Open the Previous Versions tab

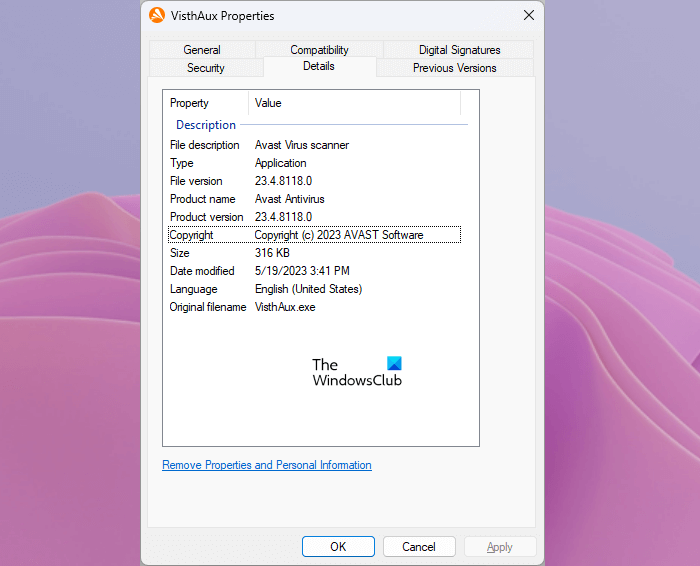point(454,68)
